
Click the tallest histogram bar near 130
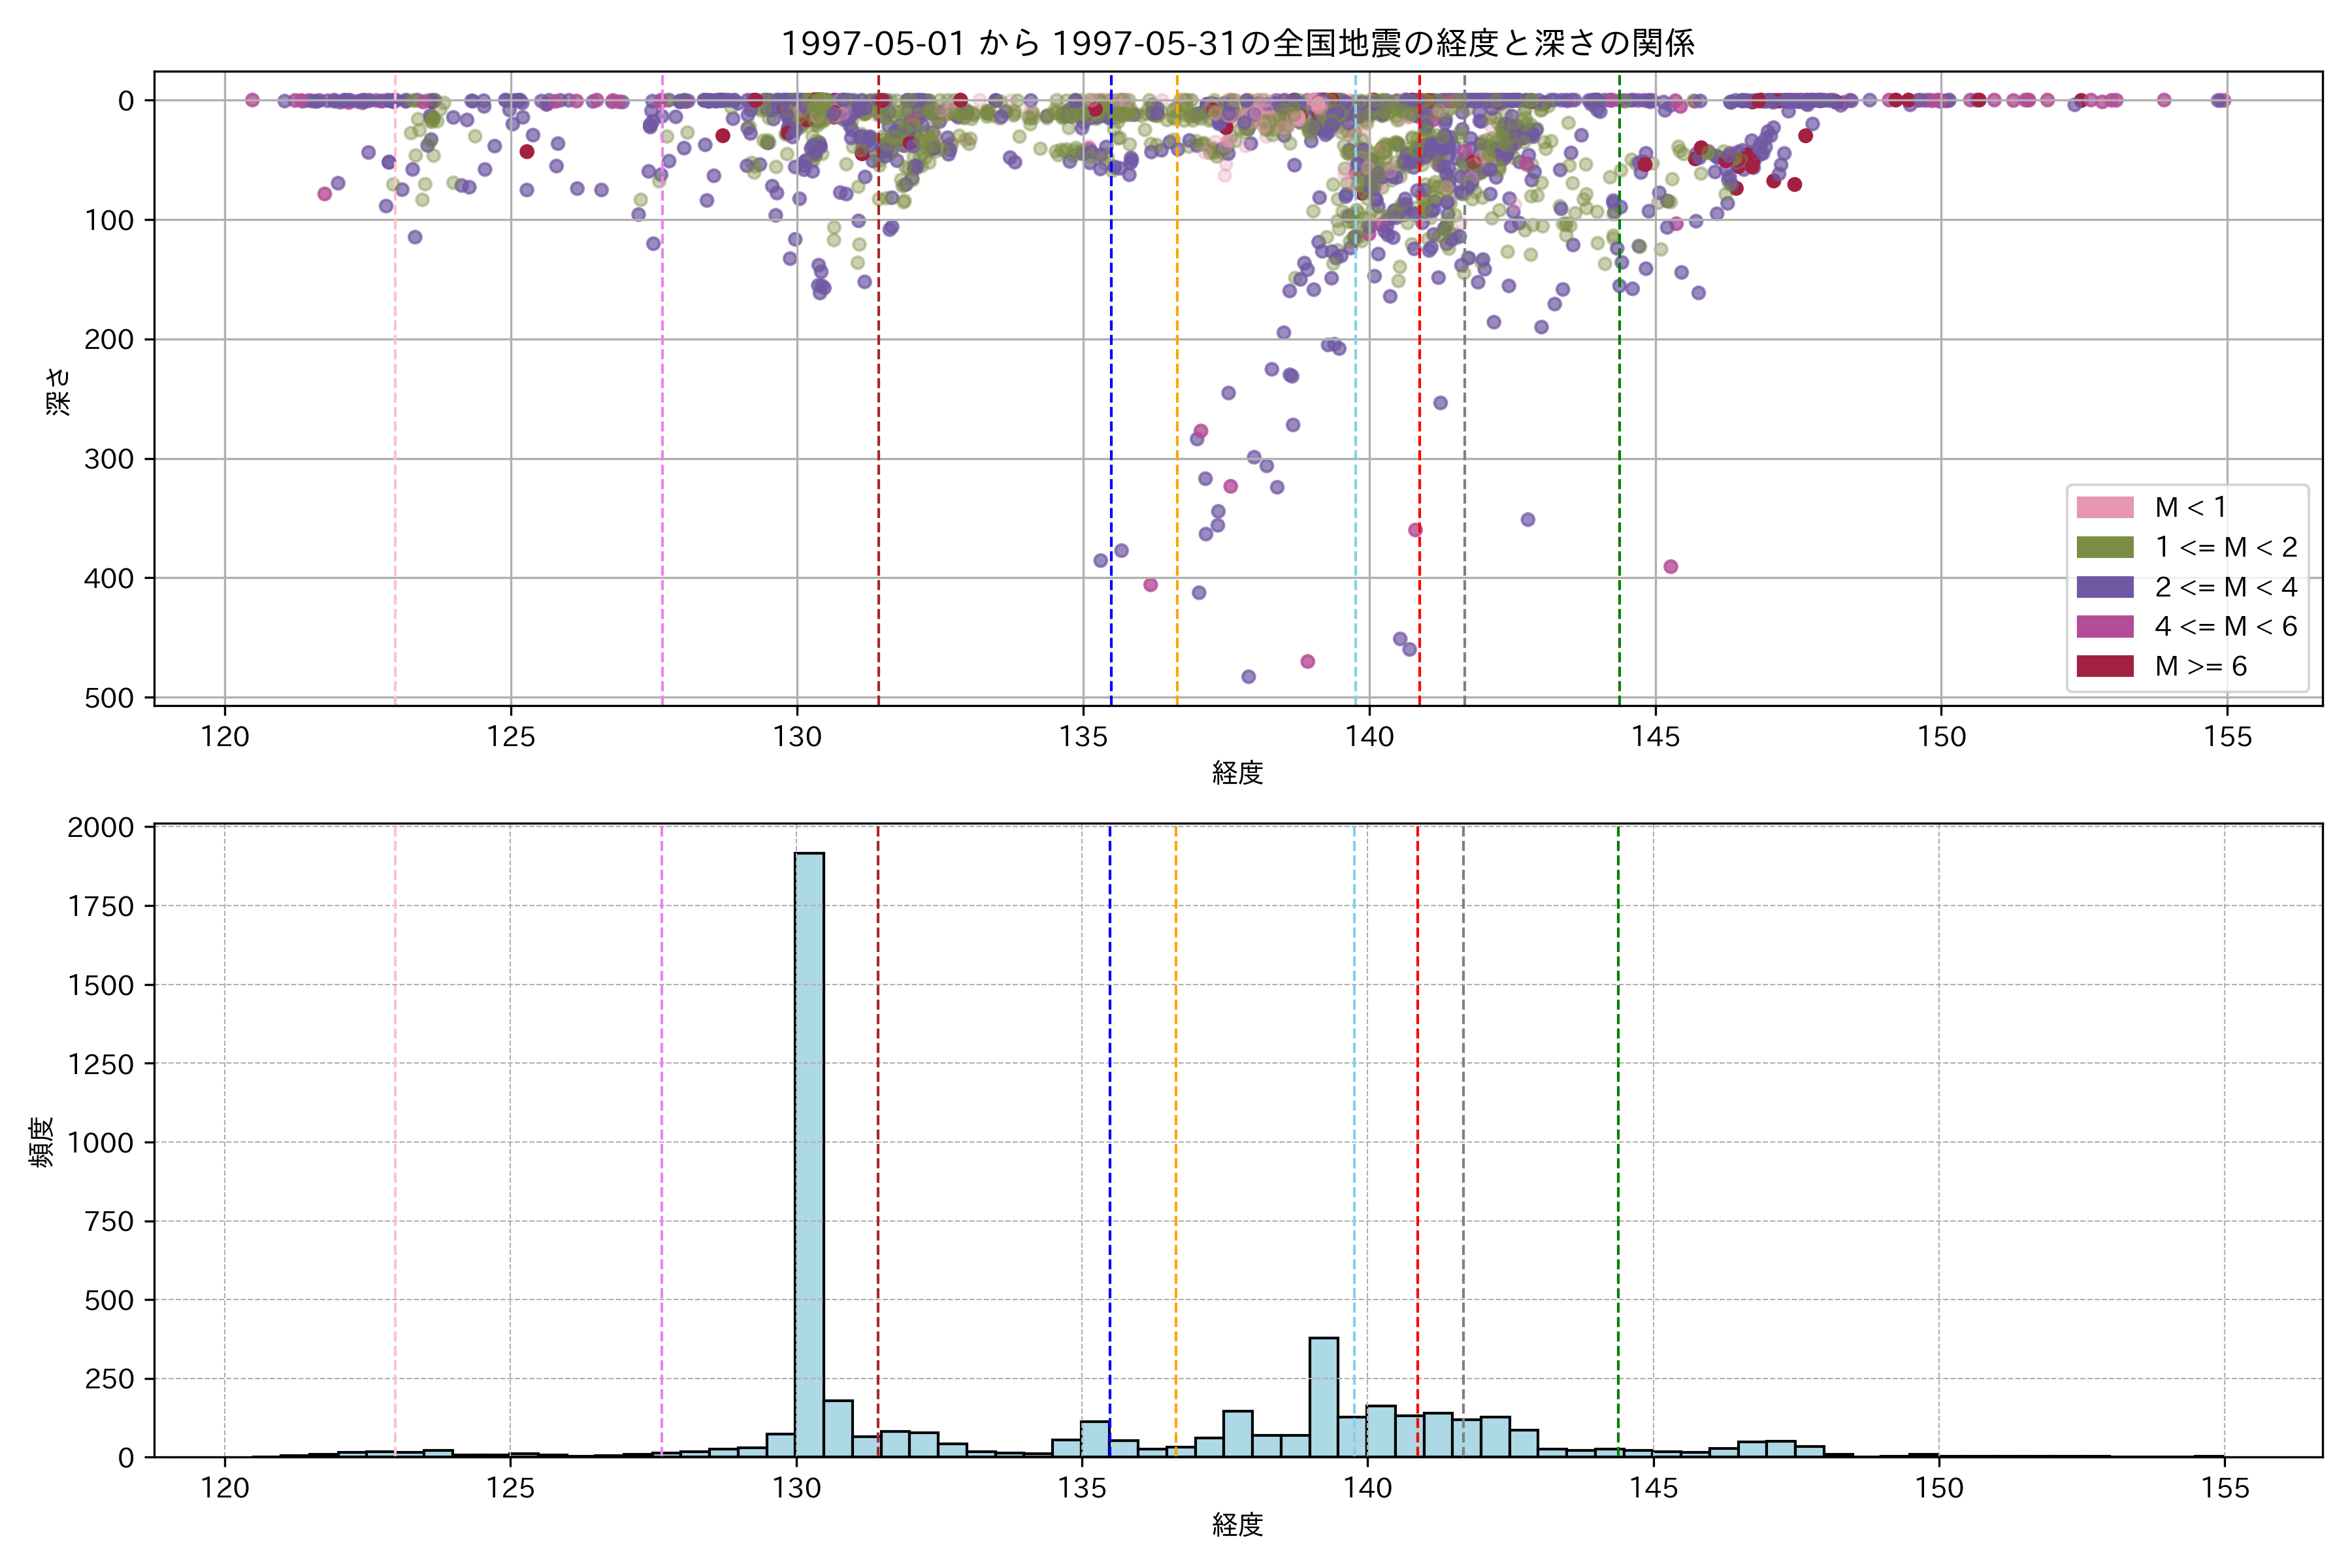pyautogui.click(x=809, y=1150)
